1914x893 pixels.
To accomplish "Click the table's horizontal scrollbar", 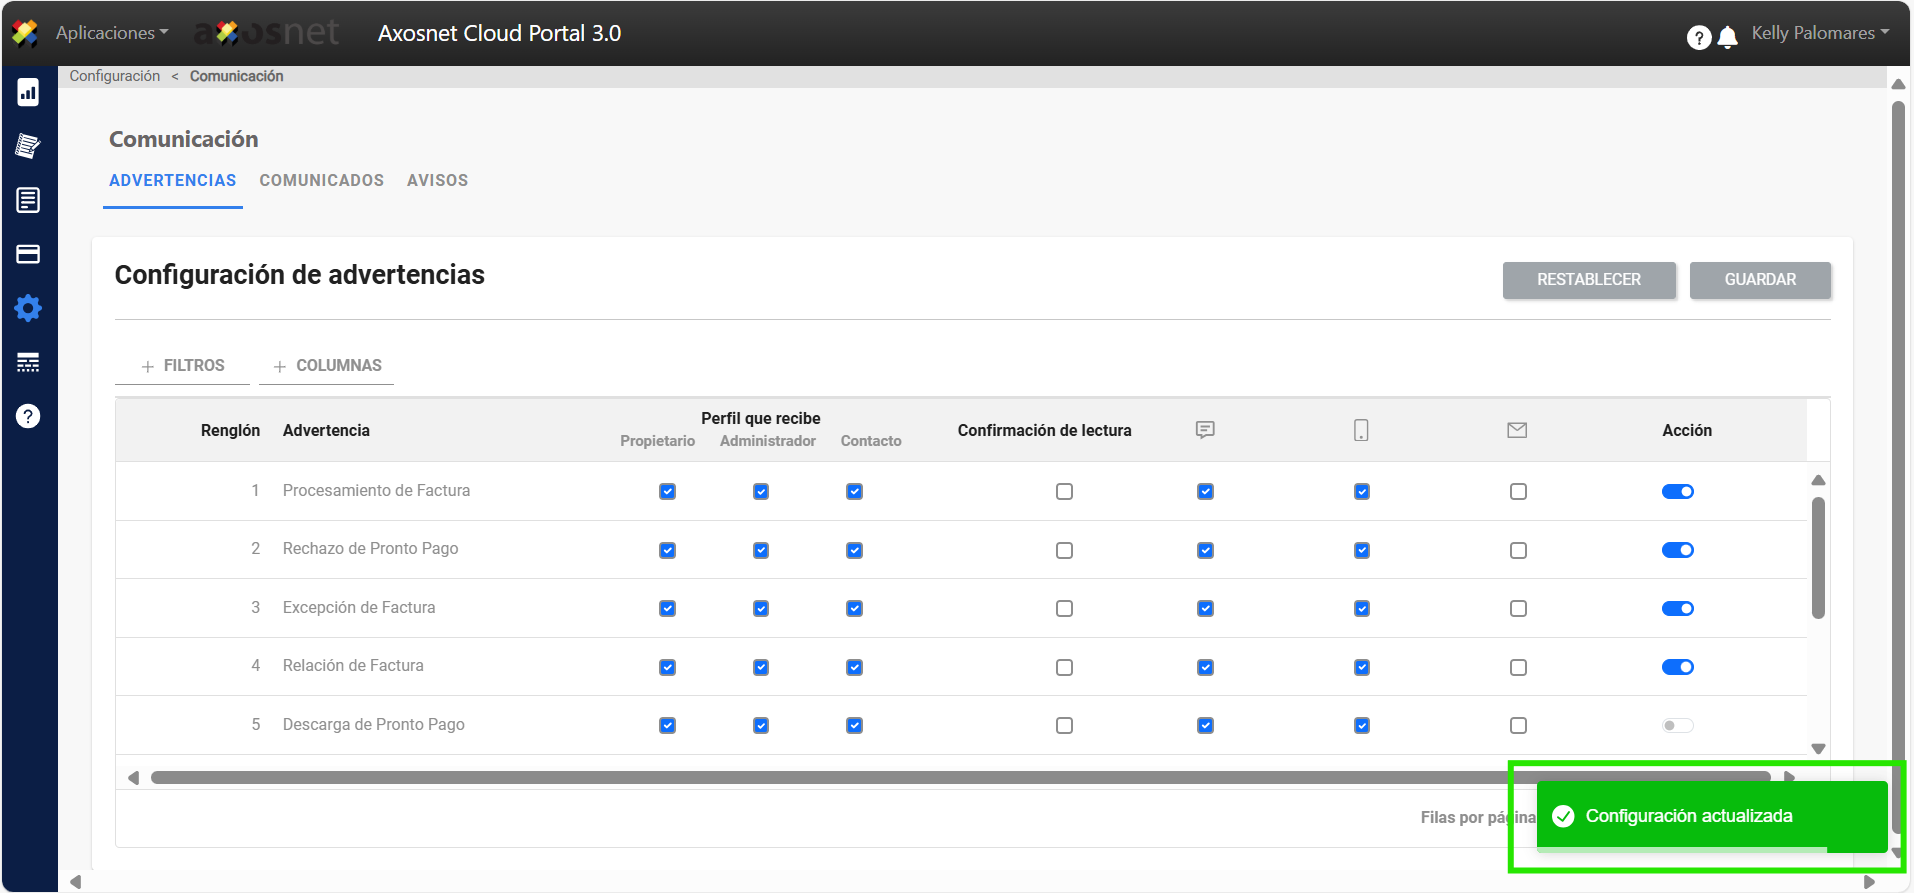I will (x=800, y=778).
